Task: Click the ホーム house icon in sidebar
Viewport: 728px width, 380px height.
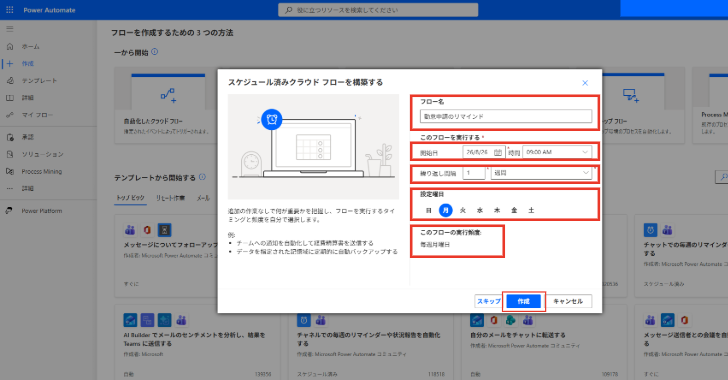Action: (10, 46)
